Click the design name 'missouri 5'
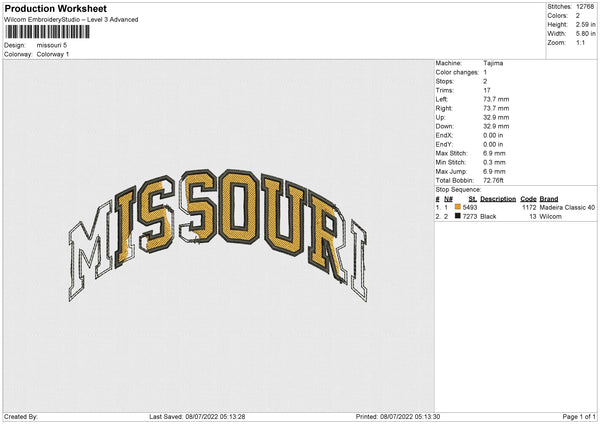This screenshot has height=424, width=600. point(52,45)
